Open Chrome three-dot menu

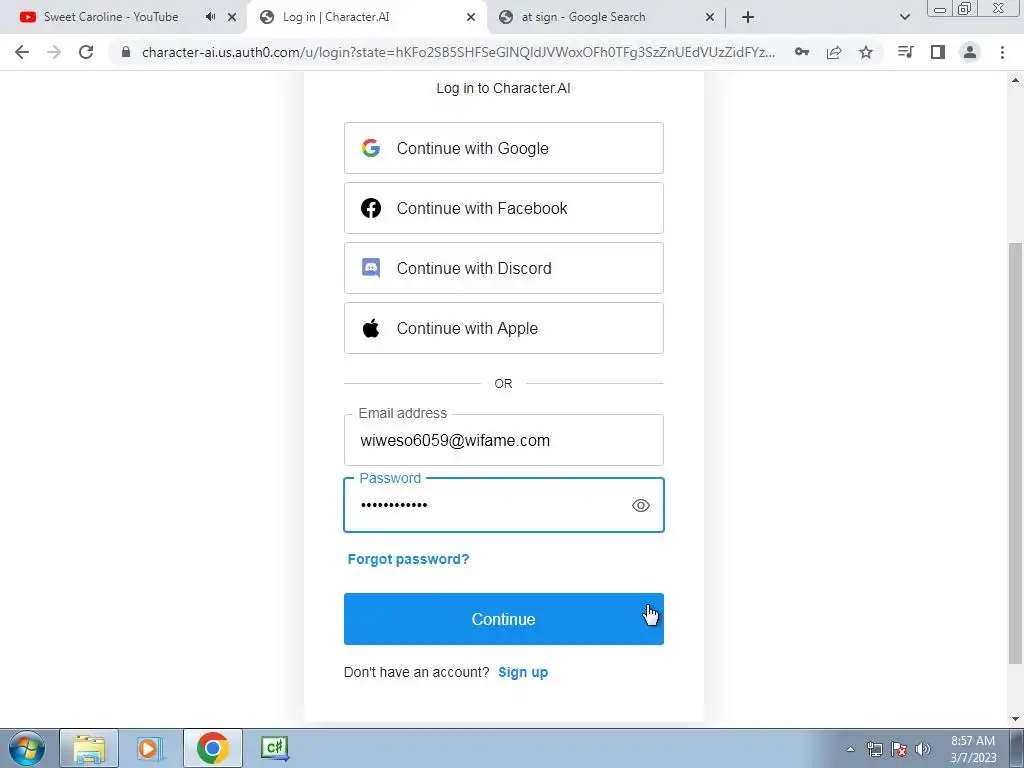click(1002, 52)
